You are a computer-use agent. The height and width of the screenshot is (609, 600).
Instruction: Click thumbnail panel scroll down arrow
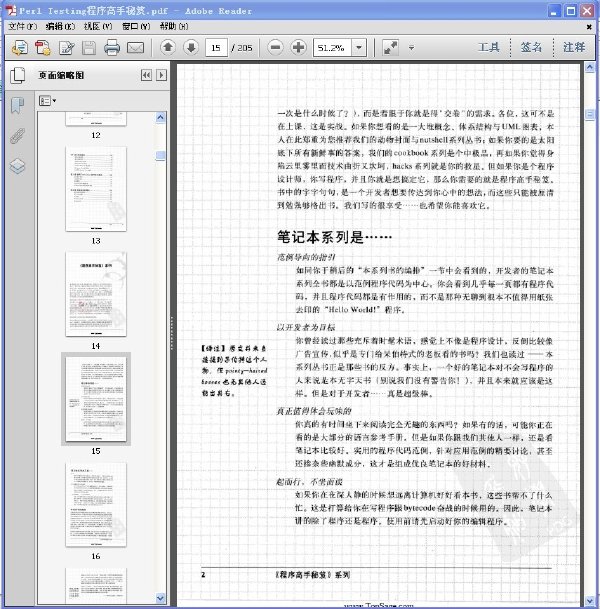click(160, 599)
